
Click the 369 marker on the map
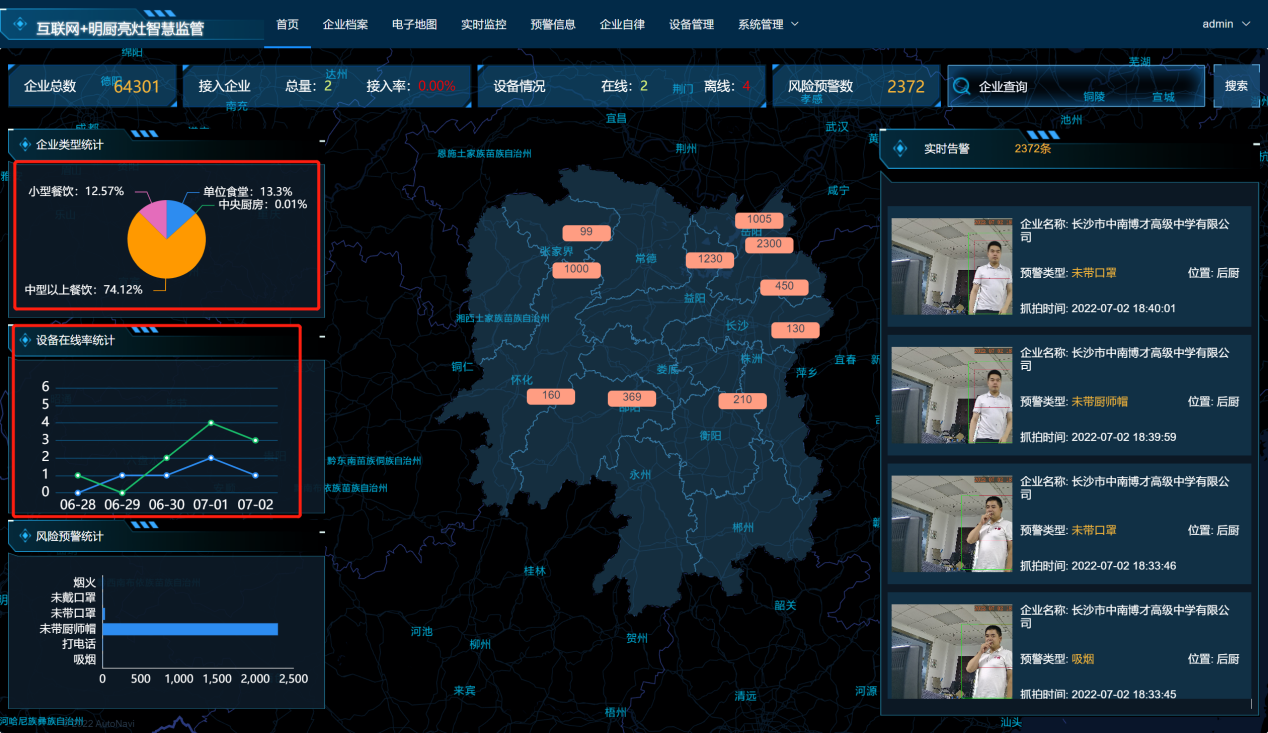[x=632, y=398]
